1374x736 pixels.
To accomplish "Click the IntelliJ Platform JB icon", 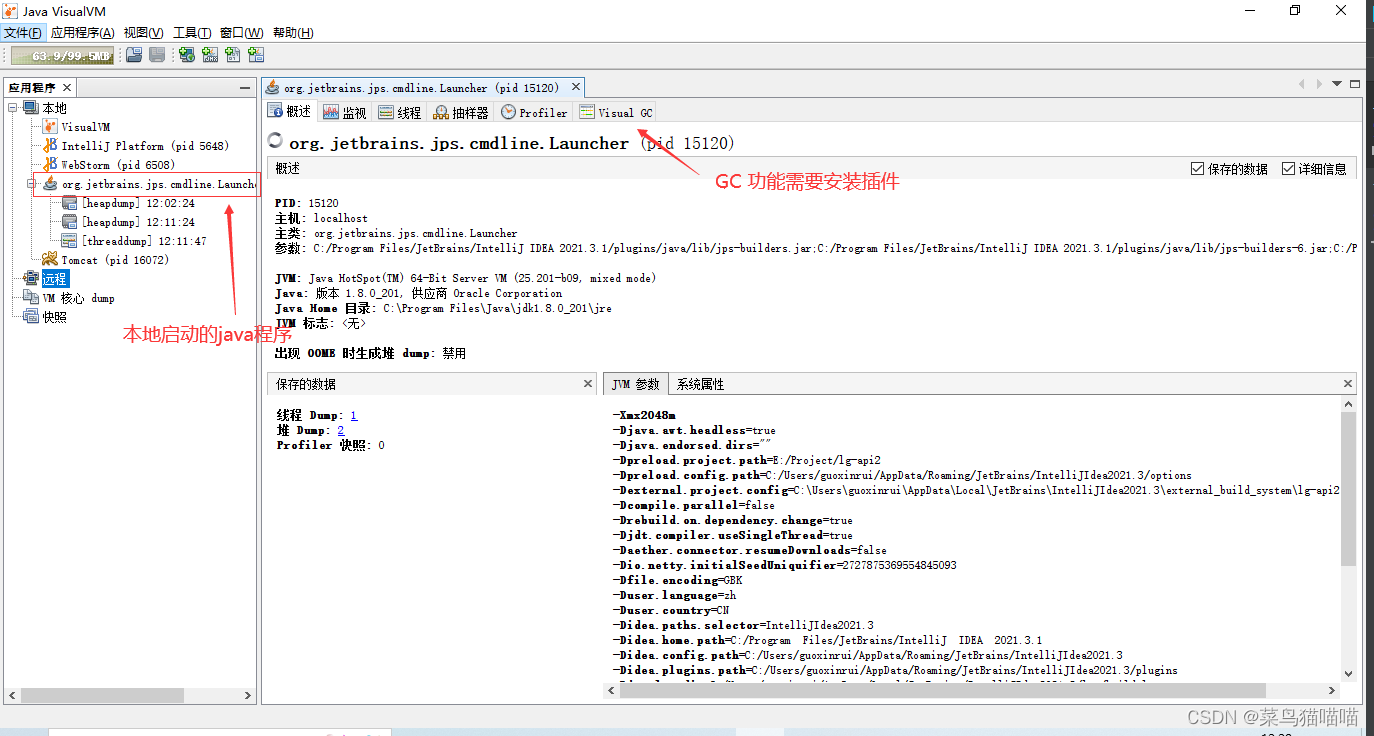I will click(x=50, y=146).
